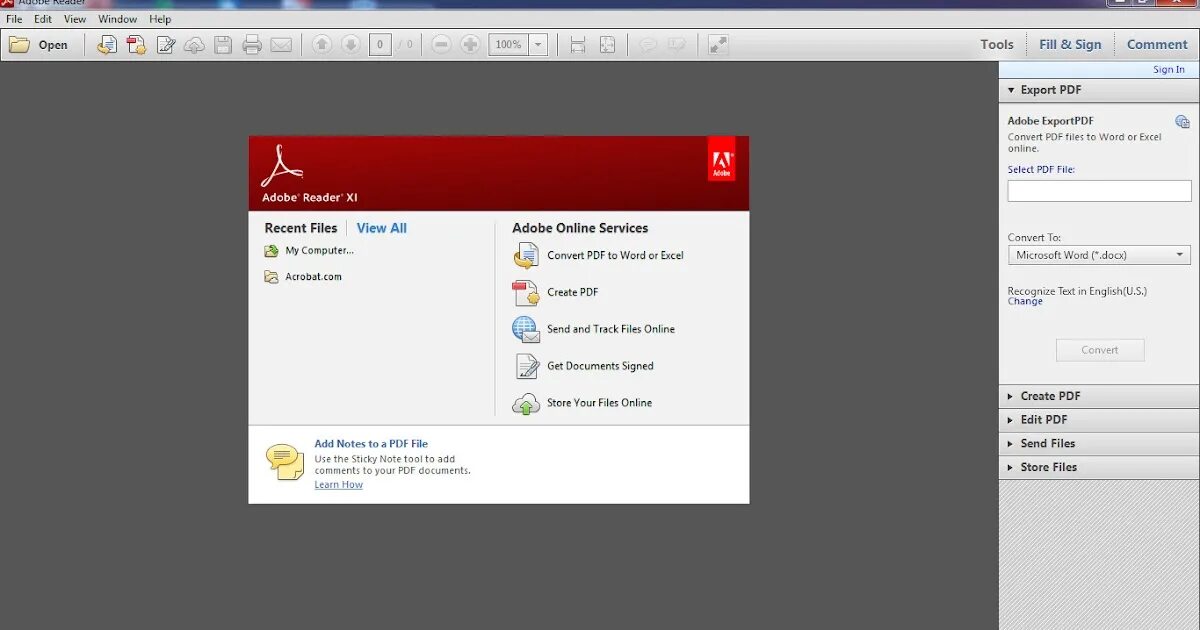
Task: Click Send and Track Files Online
Action: (x=611, y=329)
